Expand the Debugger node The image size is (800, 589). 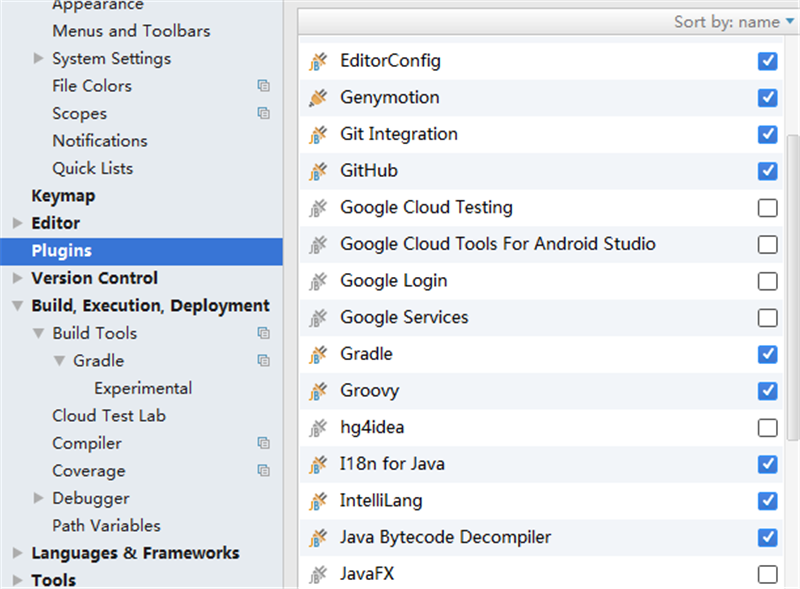click(38, 498)
